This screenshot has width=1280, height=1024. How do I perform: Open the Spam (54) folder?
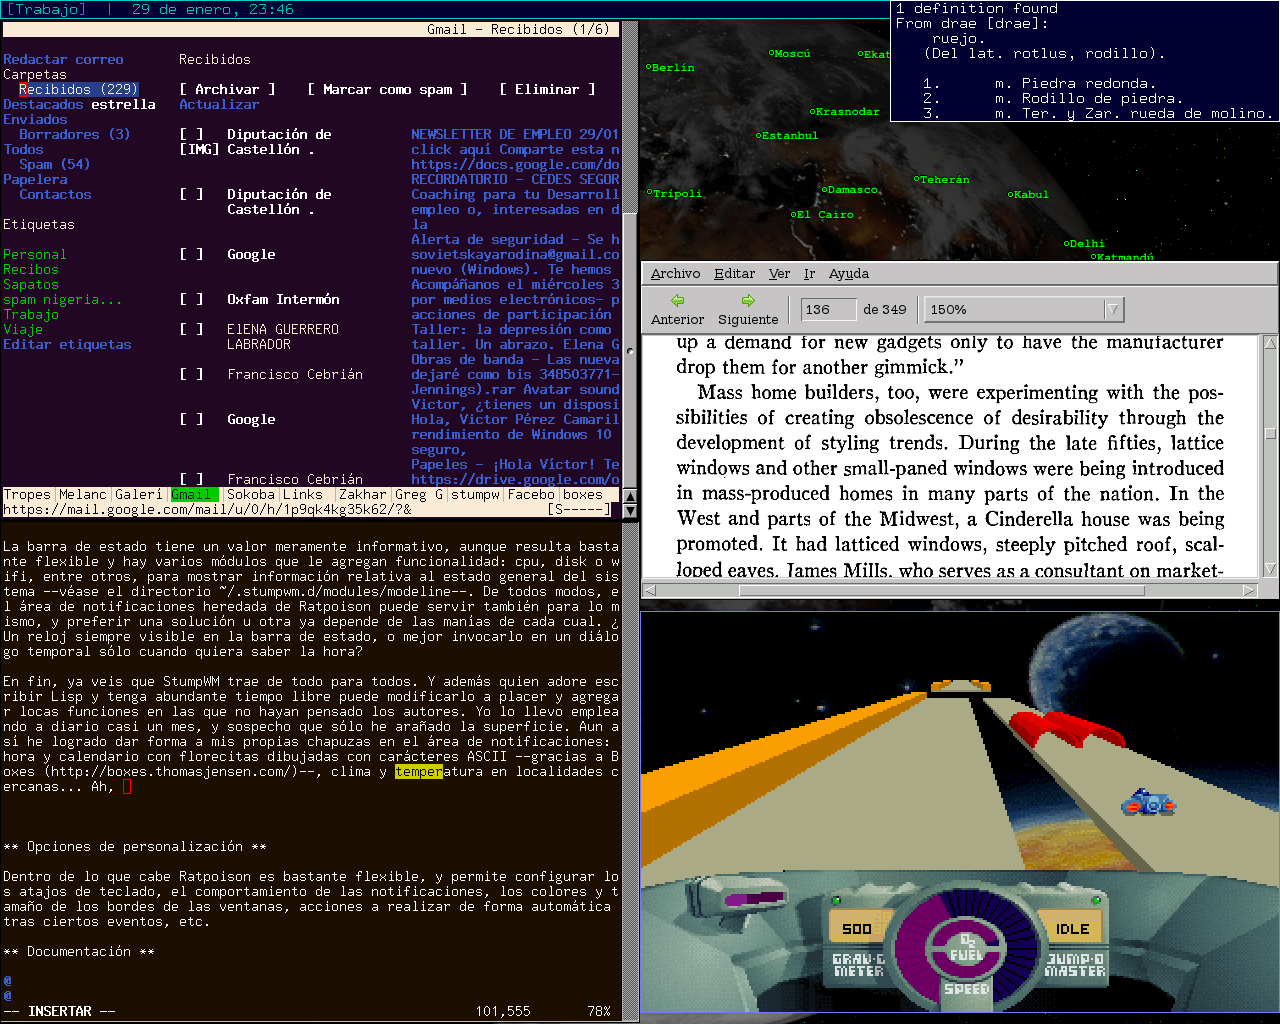point(55,164)
